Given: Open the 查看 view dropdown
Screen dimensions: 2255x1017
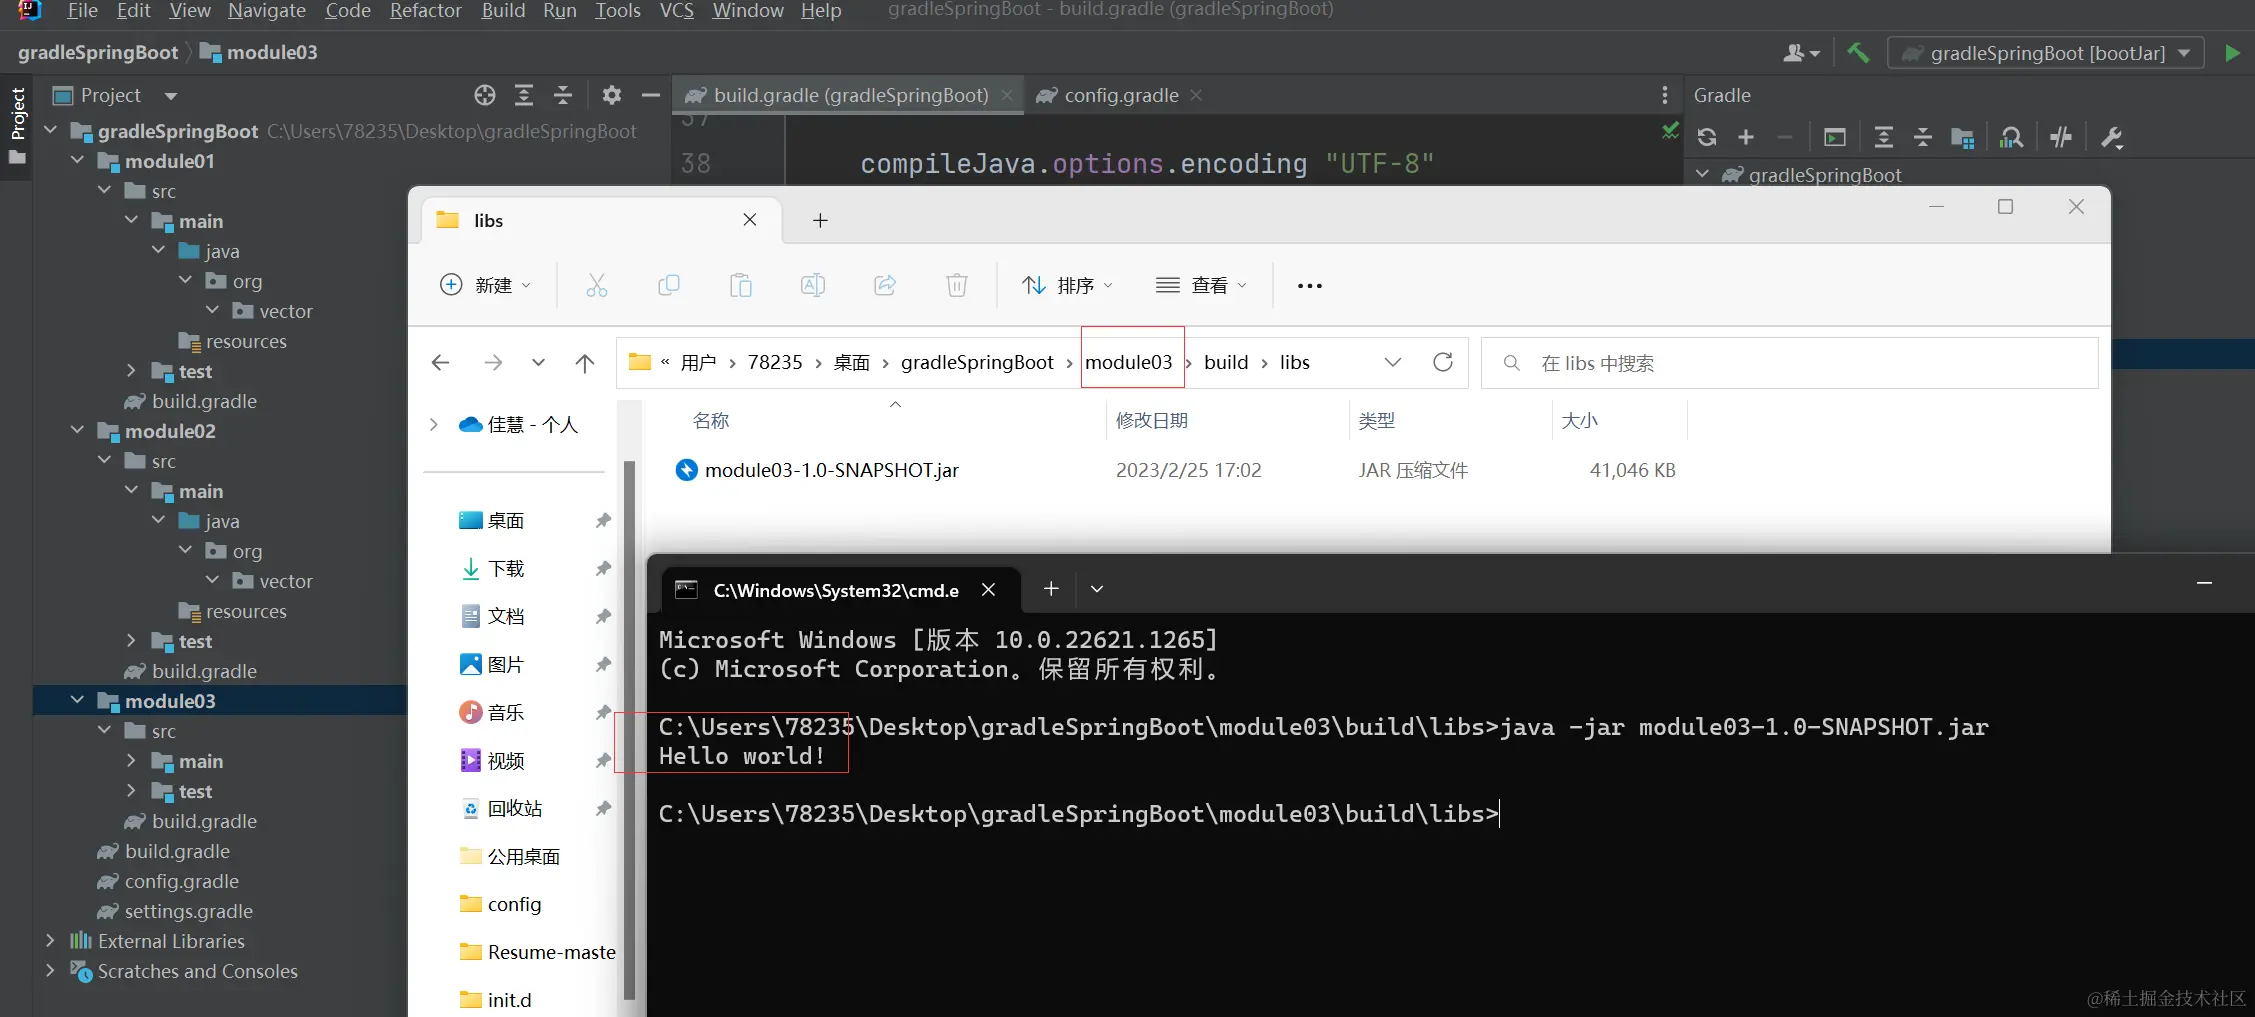Looking at the screenshot, I should coord(1202,285).
